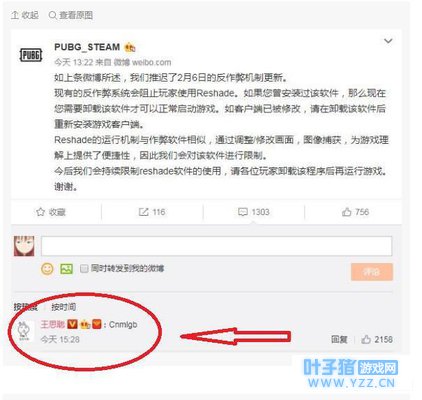Viewport: 422px width, 400px height.
Task: Click reply (回复) on the comment
Action: point(339,339)
